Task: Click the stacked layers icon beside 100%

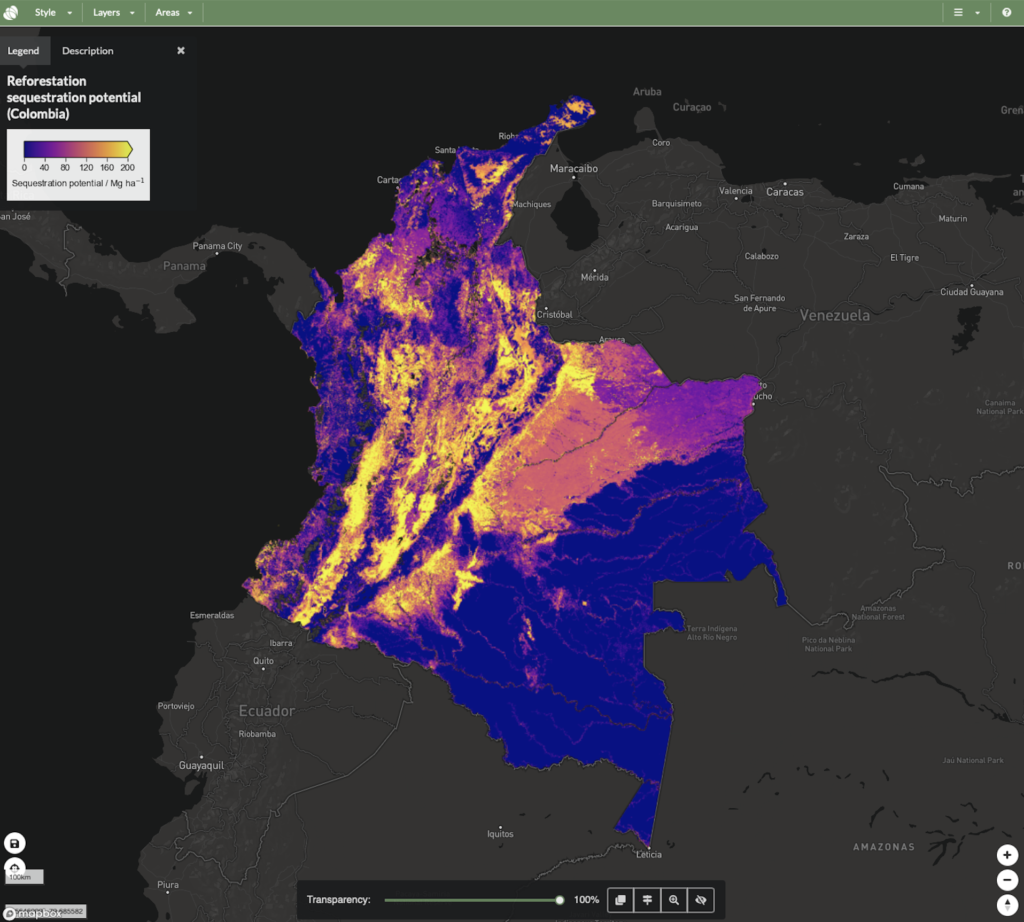Action: coord(621,900)
